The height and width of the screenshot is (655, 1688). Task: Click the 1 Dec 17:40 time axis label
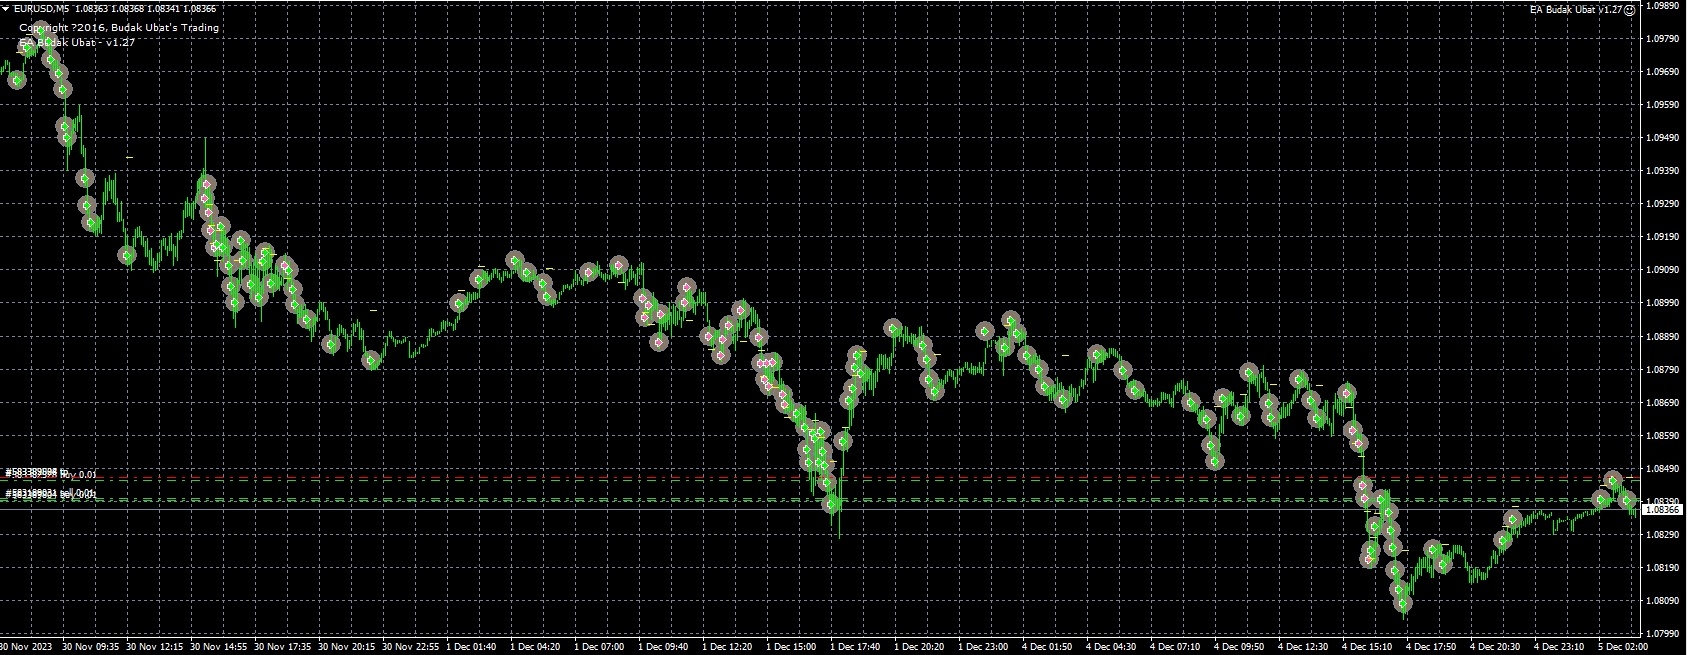[854, 647]
